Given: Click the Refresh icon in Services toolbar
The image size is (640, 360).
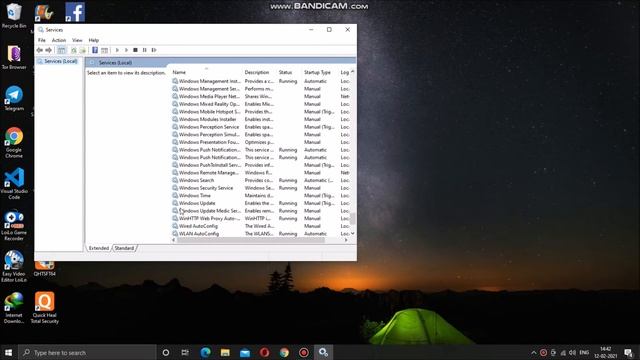Looking at the screenshot, I should coord(73,50).
